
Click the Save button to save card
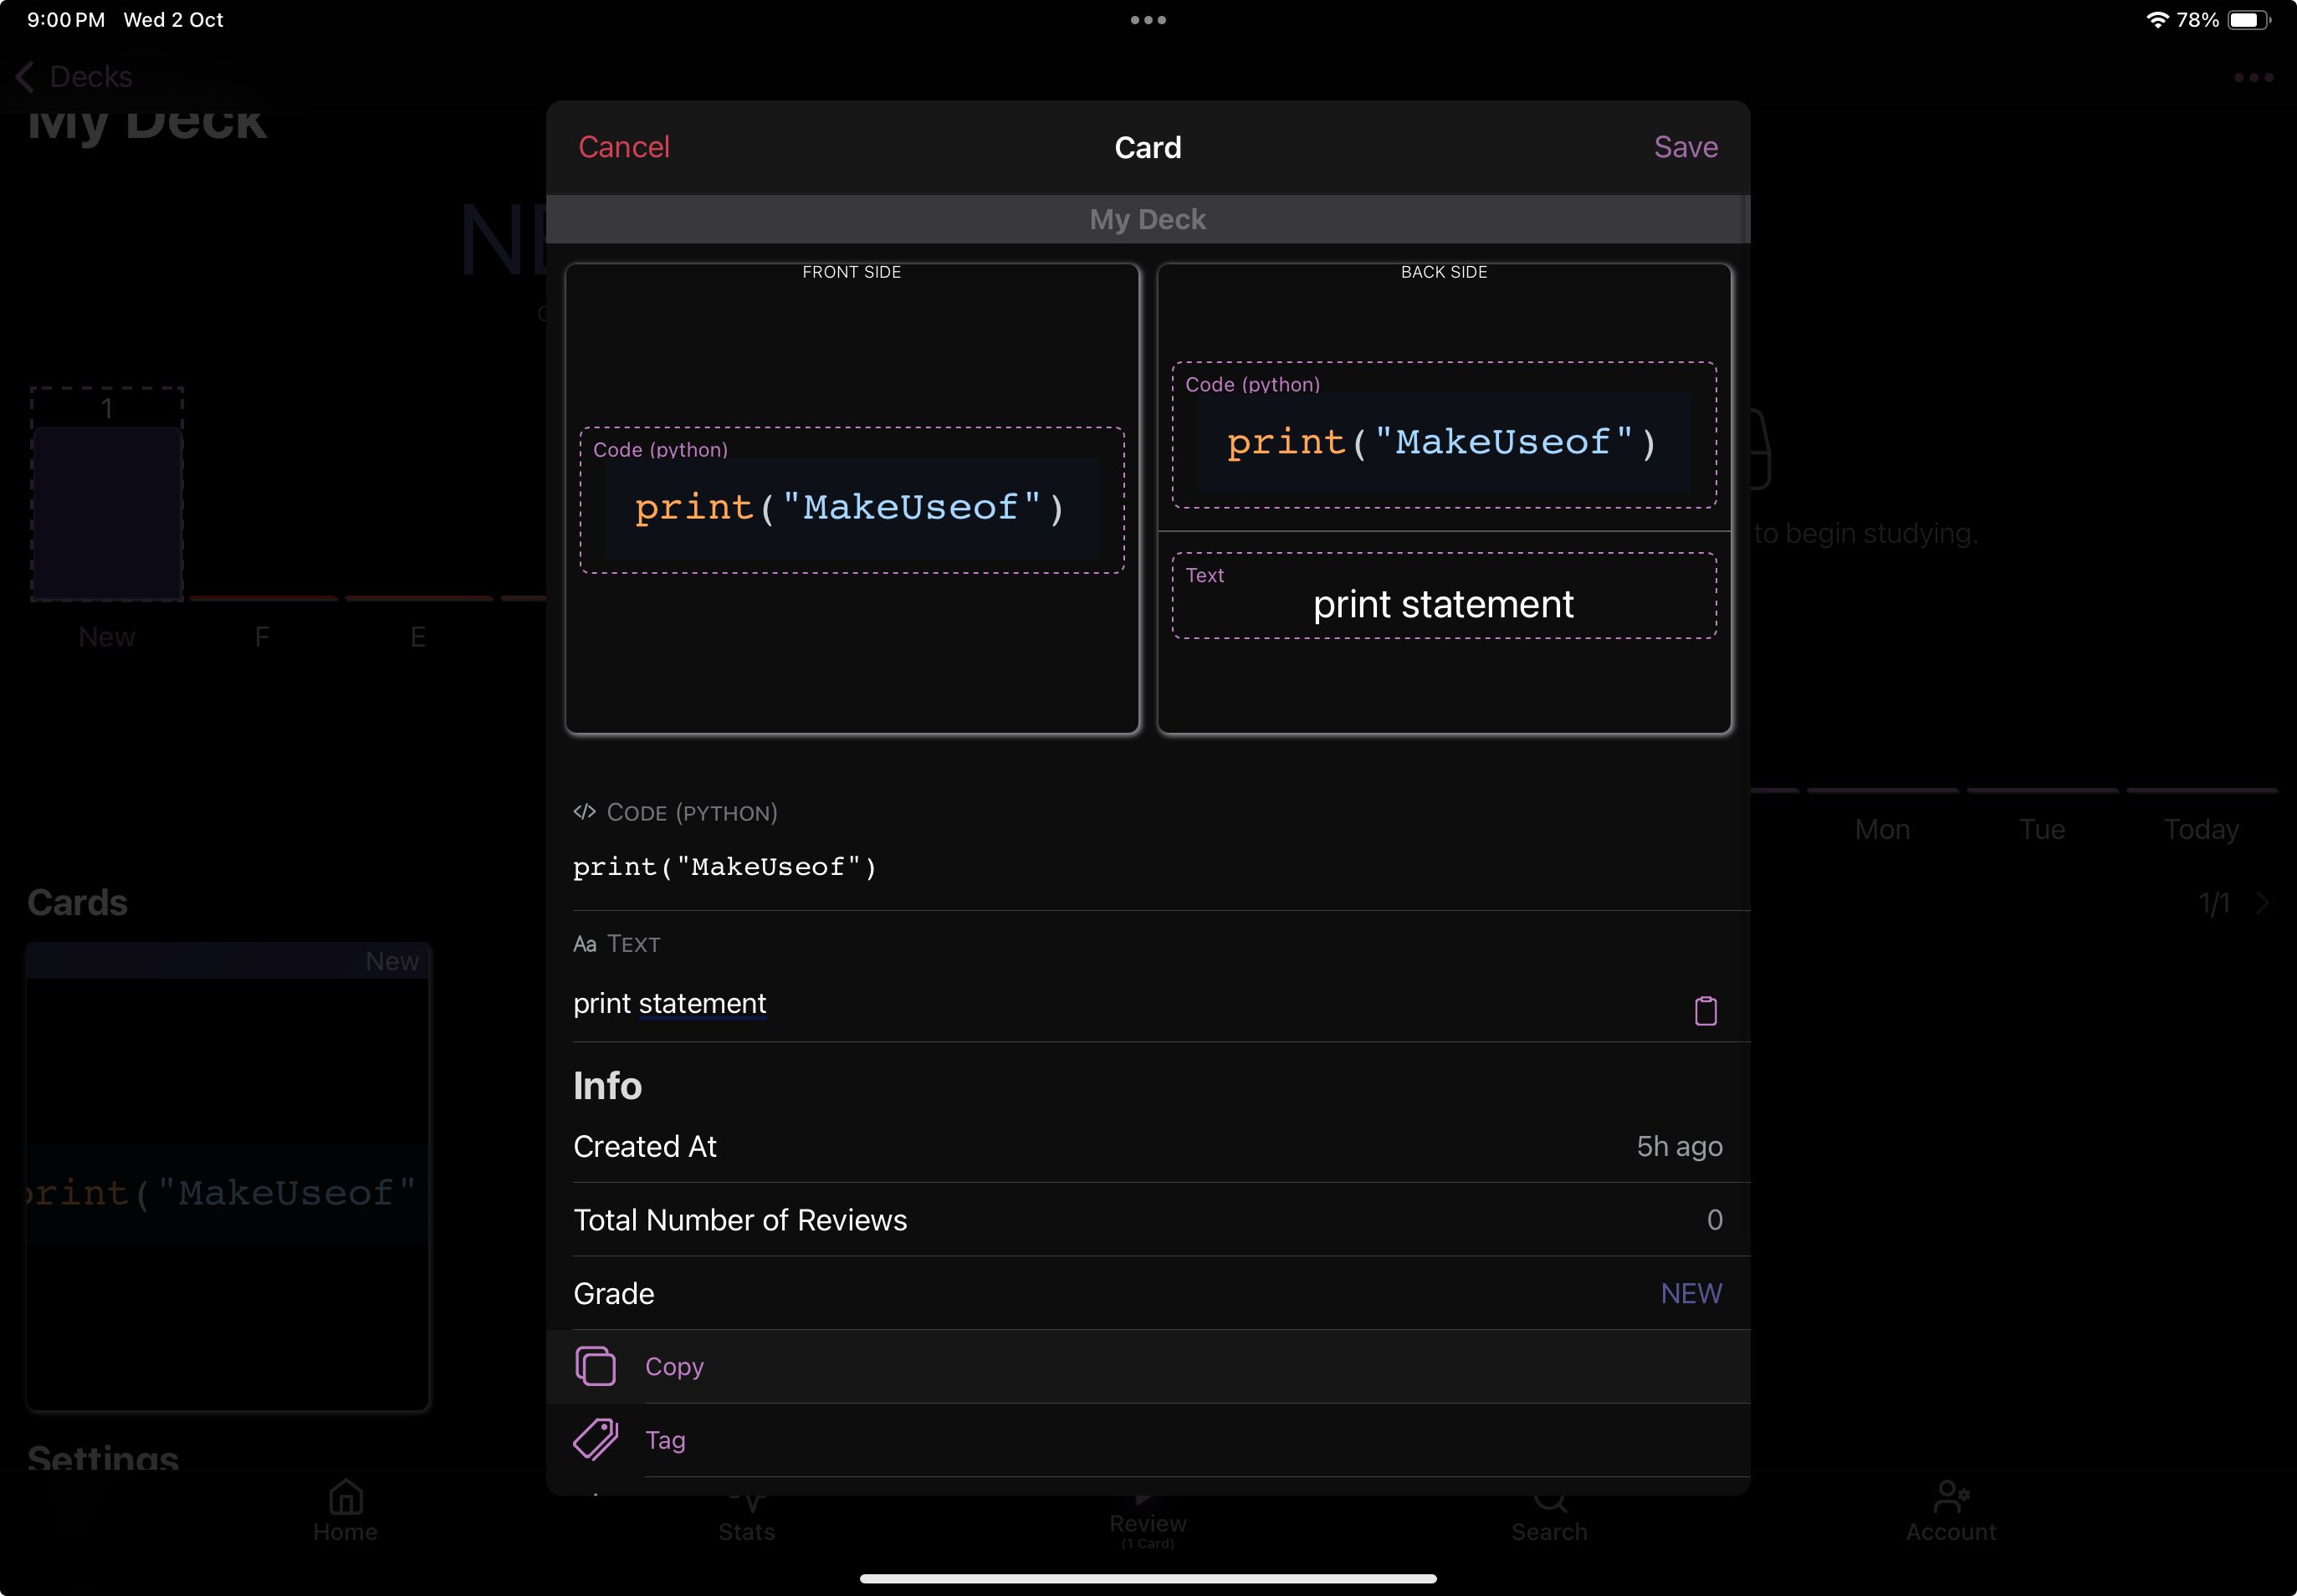[1686, 146]
